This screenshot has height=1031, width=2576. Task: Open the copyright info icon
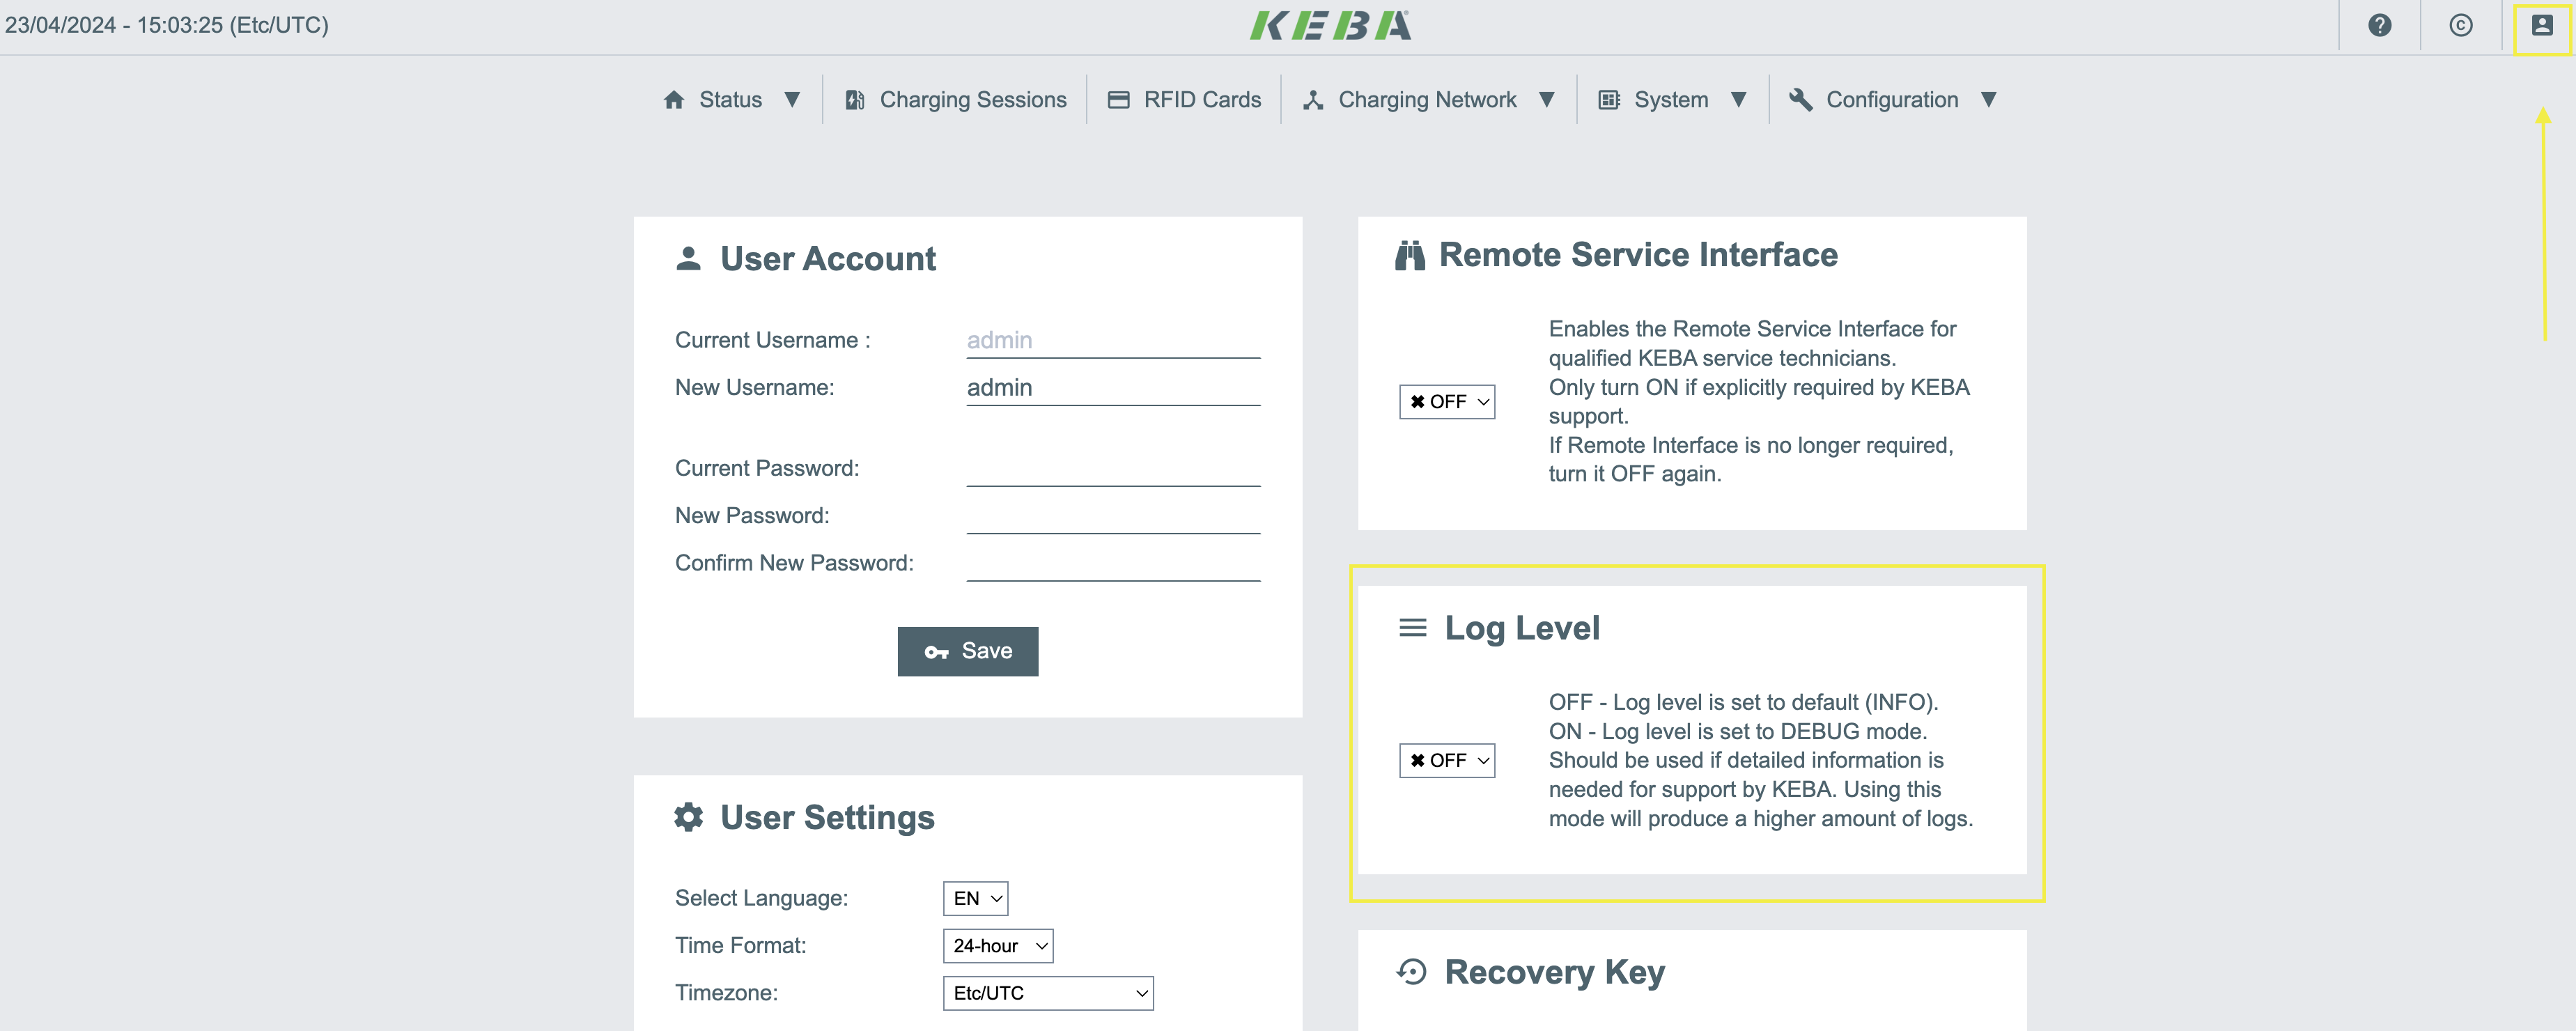point(2460,25)
